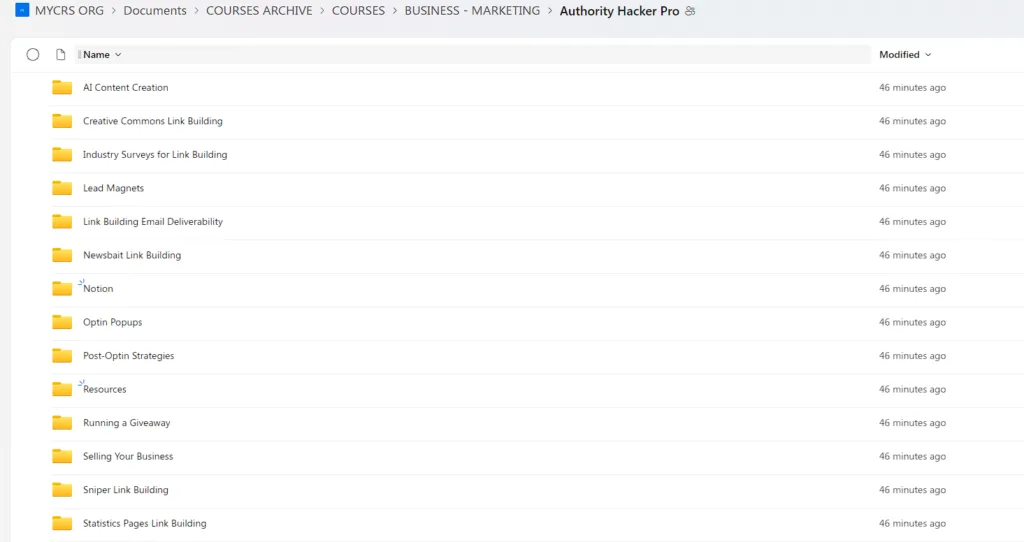Viewport: 1024px width, 542px height.
Task: Toggle the select-all items circle
Action: (x=33, y=55)
